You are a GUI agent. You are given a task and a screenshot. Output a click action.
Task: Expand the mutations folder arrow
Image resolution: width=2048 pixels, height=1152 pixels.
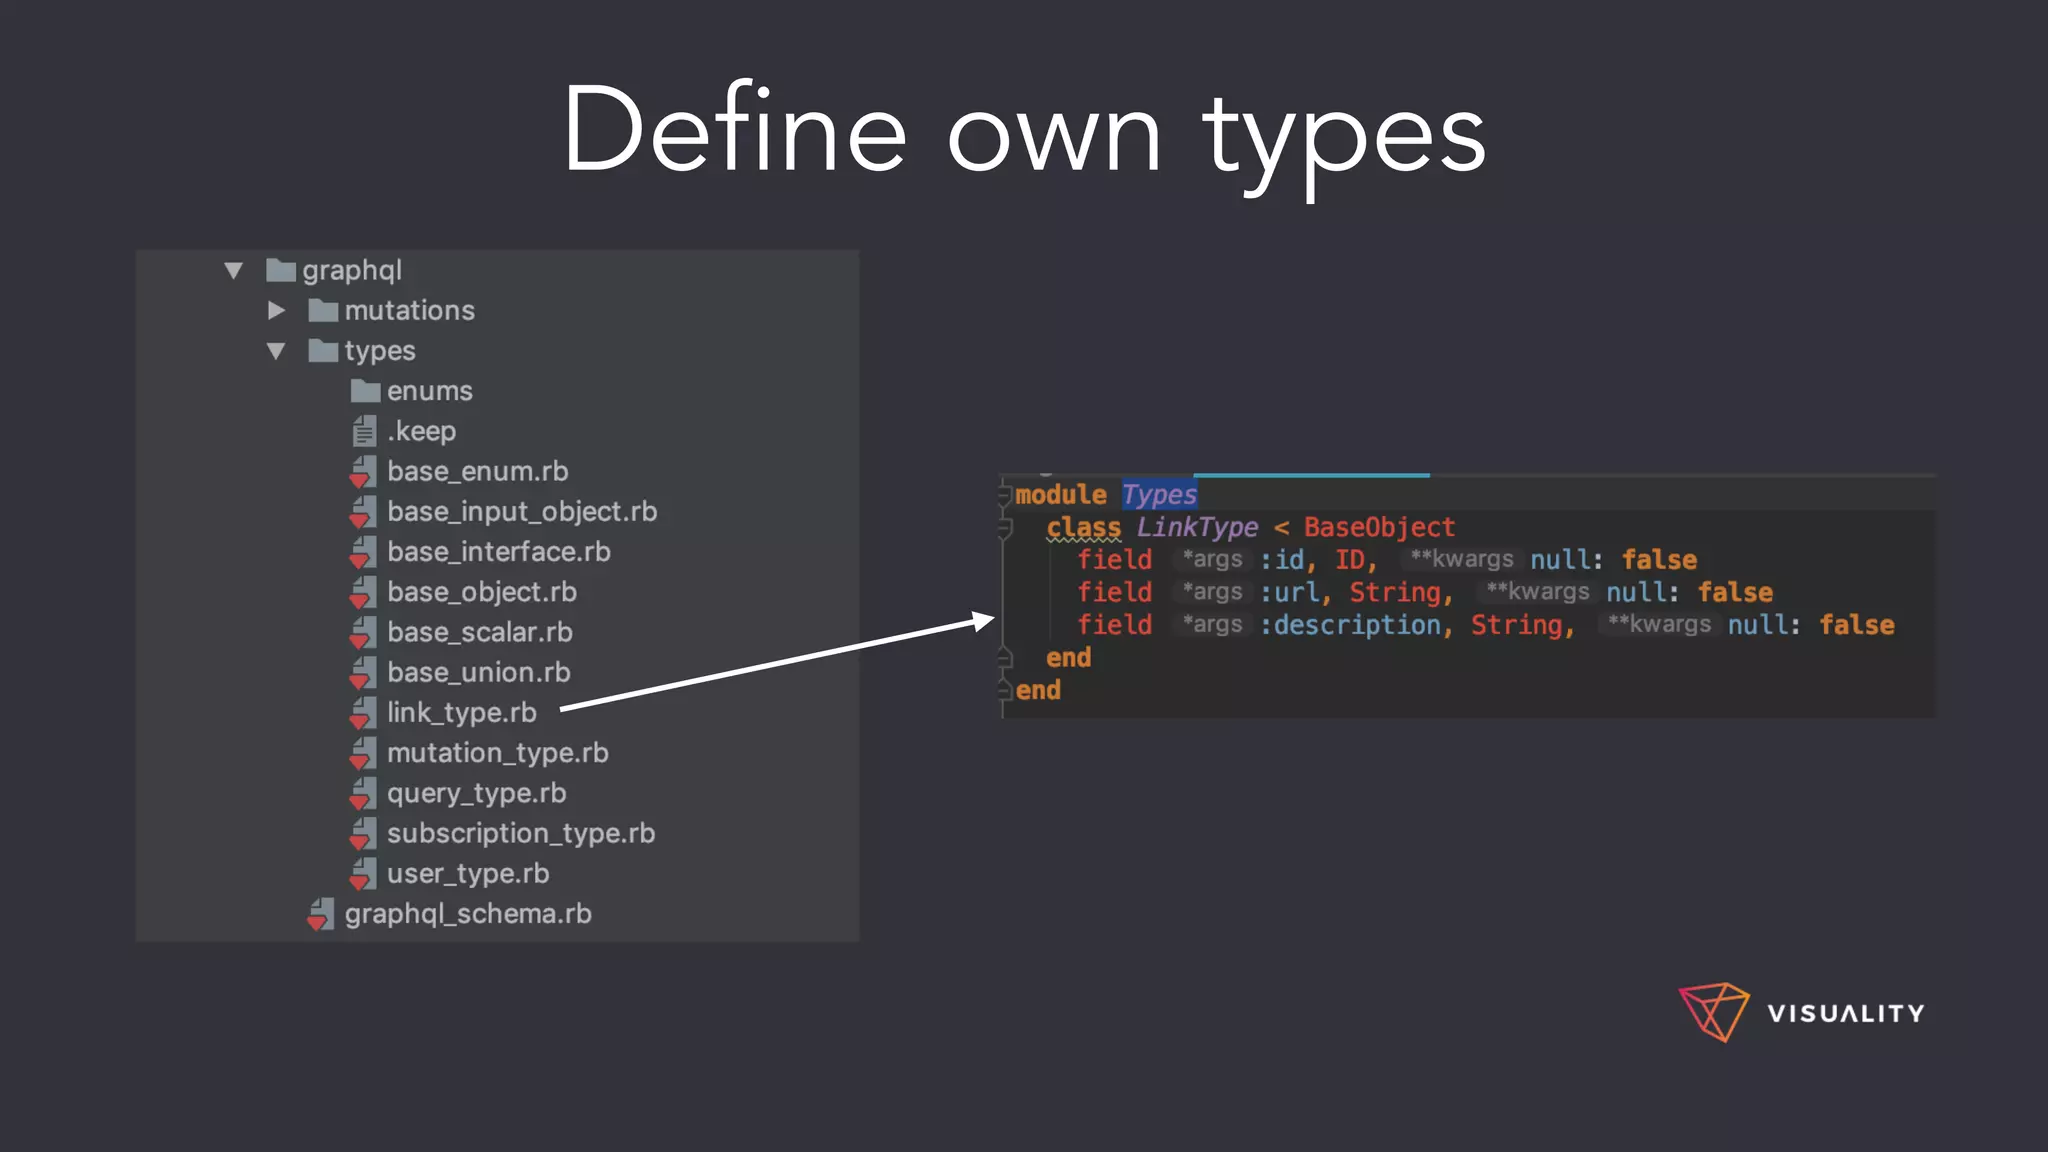tap(276, 310)
